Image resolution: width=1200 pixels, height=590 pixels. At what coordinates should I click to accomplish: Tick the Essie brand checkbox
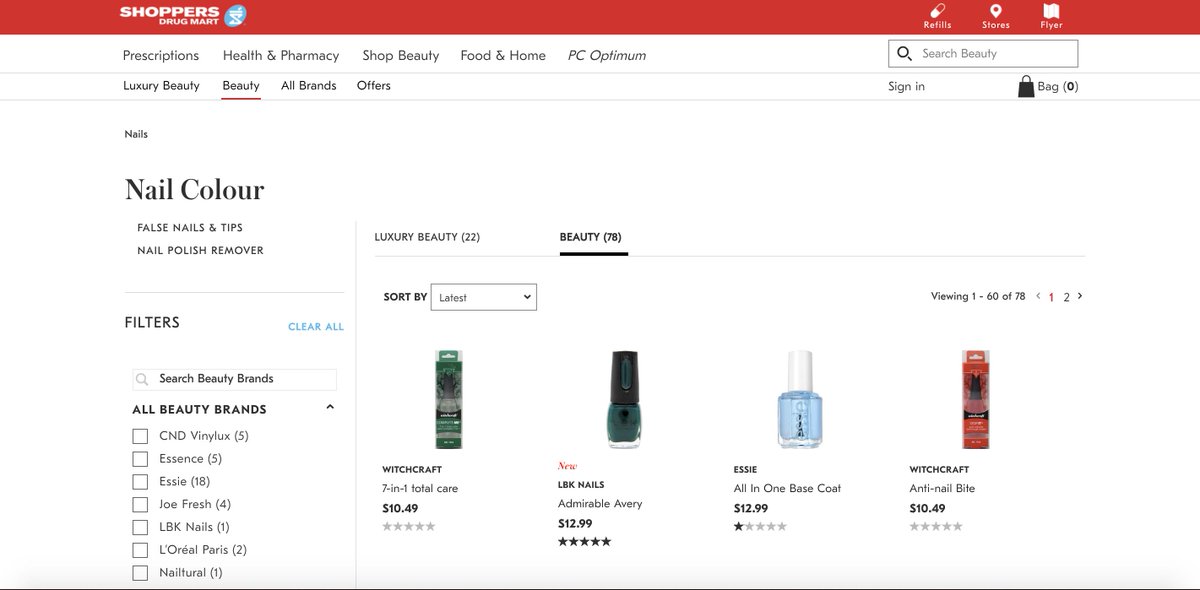[x=140, y=482]
